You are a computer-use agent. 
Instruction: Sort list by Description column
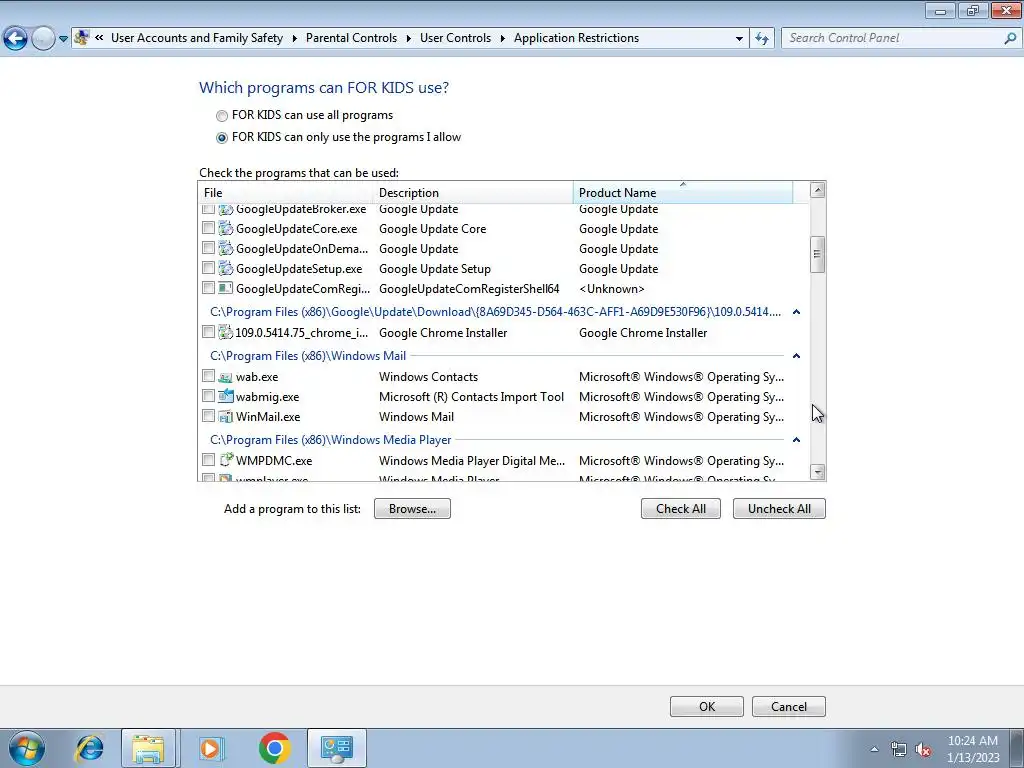click(473, 193)
